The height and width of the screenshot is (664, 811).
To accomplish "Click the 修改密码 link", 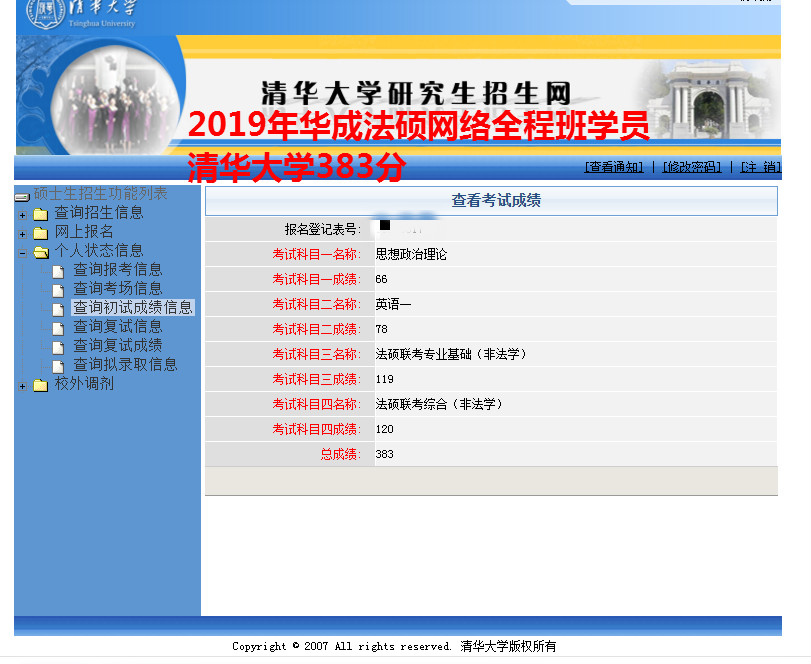I will (x=692, y=167).
